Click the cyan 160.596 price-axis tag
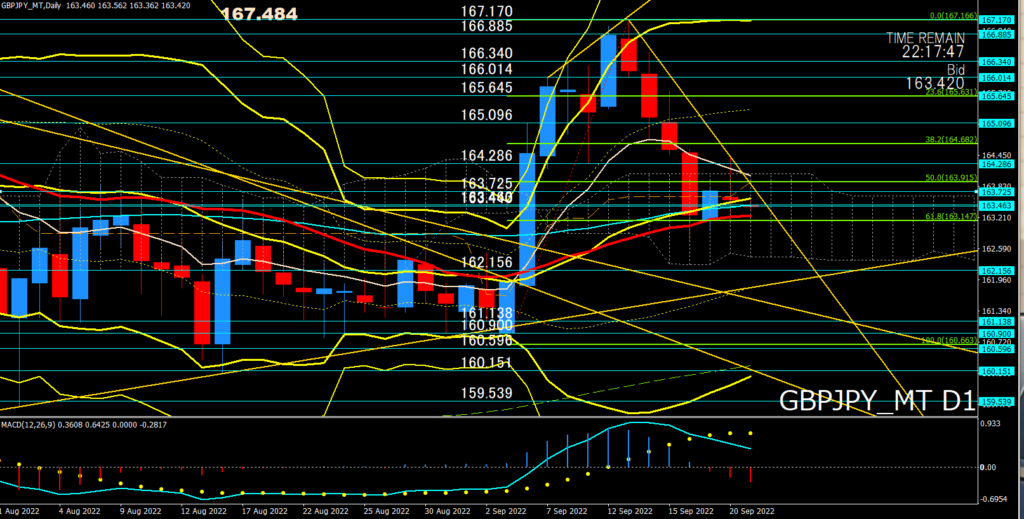 point(997,349)
